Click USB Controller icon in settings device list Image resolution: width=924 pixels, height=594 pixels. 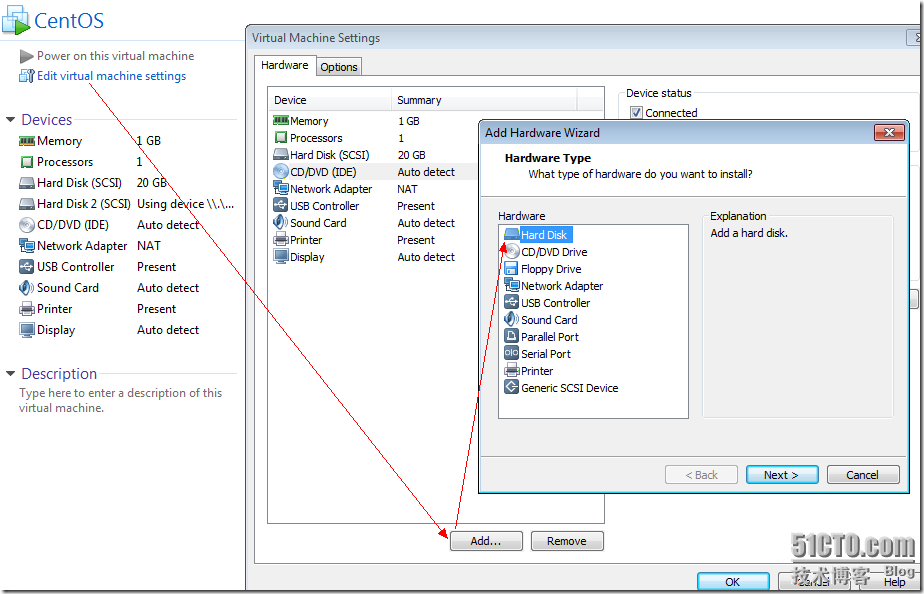click(280, 206)
